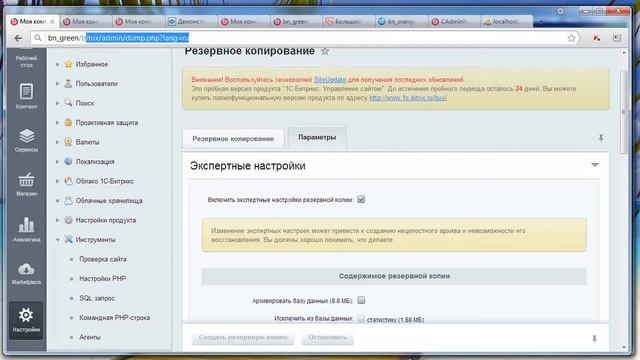Click the Облачные хранилища icon
Image resolution: width=640 pixels, height=360 pixels.
pyautogui.click(x=68, y=200)
